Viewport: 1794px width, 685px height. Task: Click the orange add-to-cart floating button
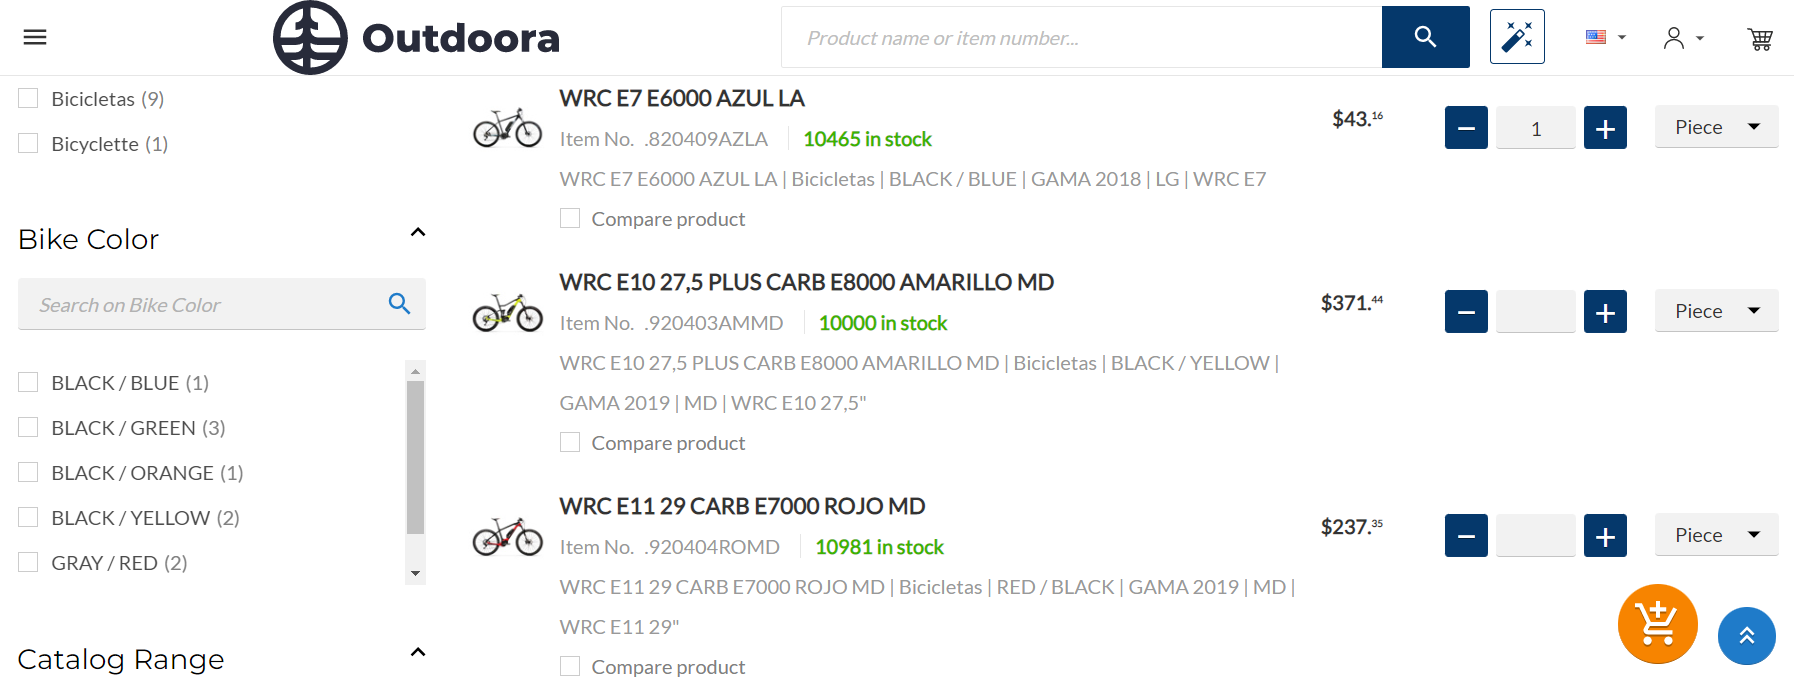[1657, 623]
